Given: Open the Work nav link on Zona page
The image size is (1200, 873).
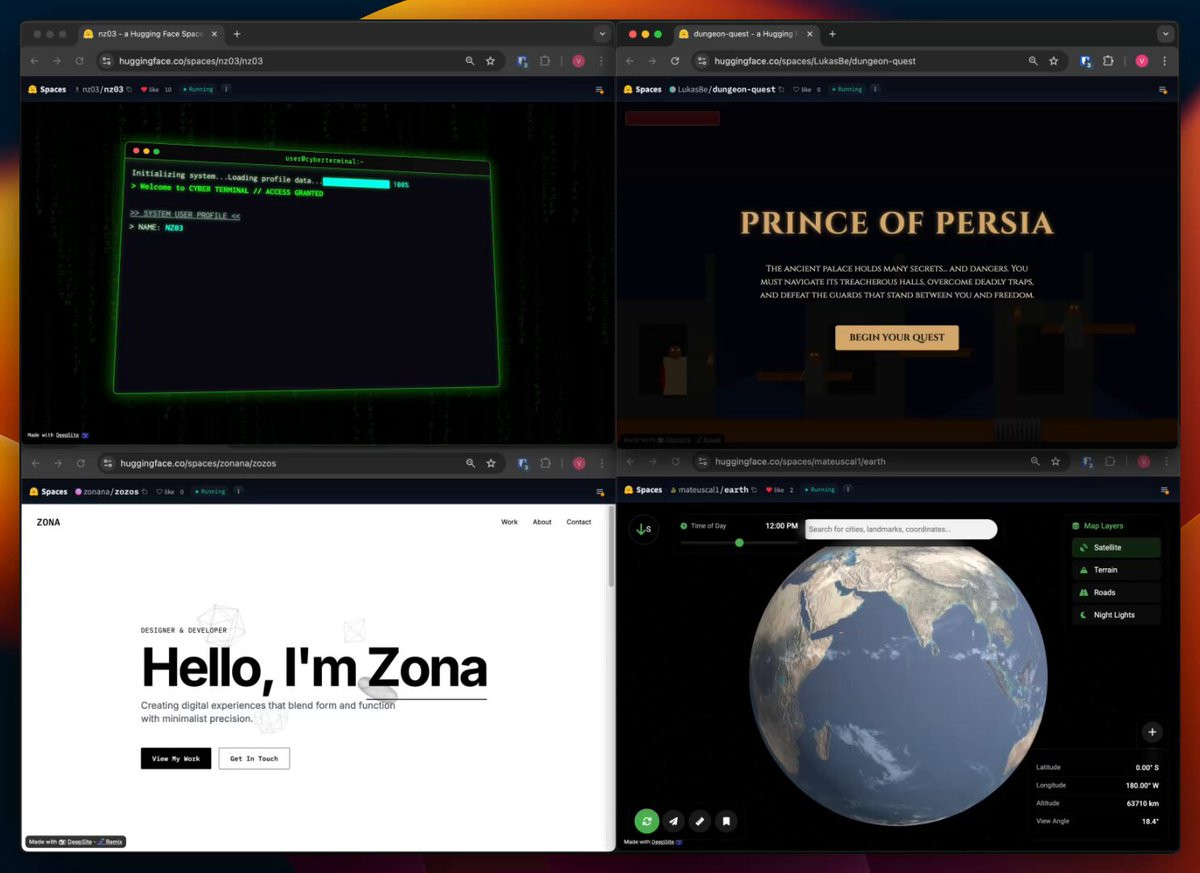Looking at the screenshot, I should 510,522.
